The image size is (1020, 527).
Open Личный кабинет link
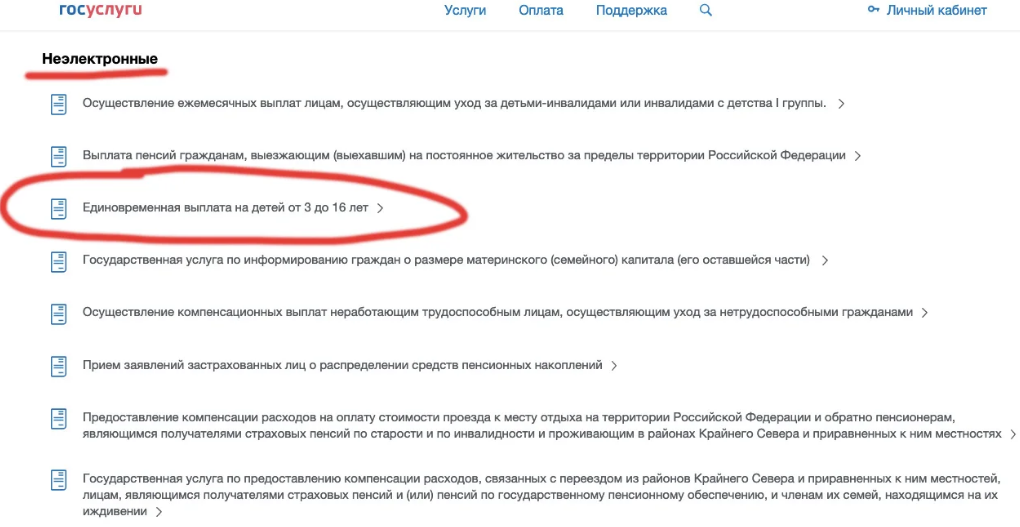937,10
